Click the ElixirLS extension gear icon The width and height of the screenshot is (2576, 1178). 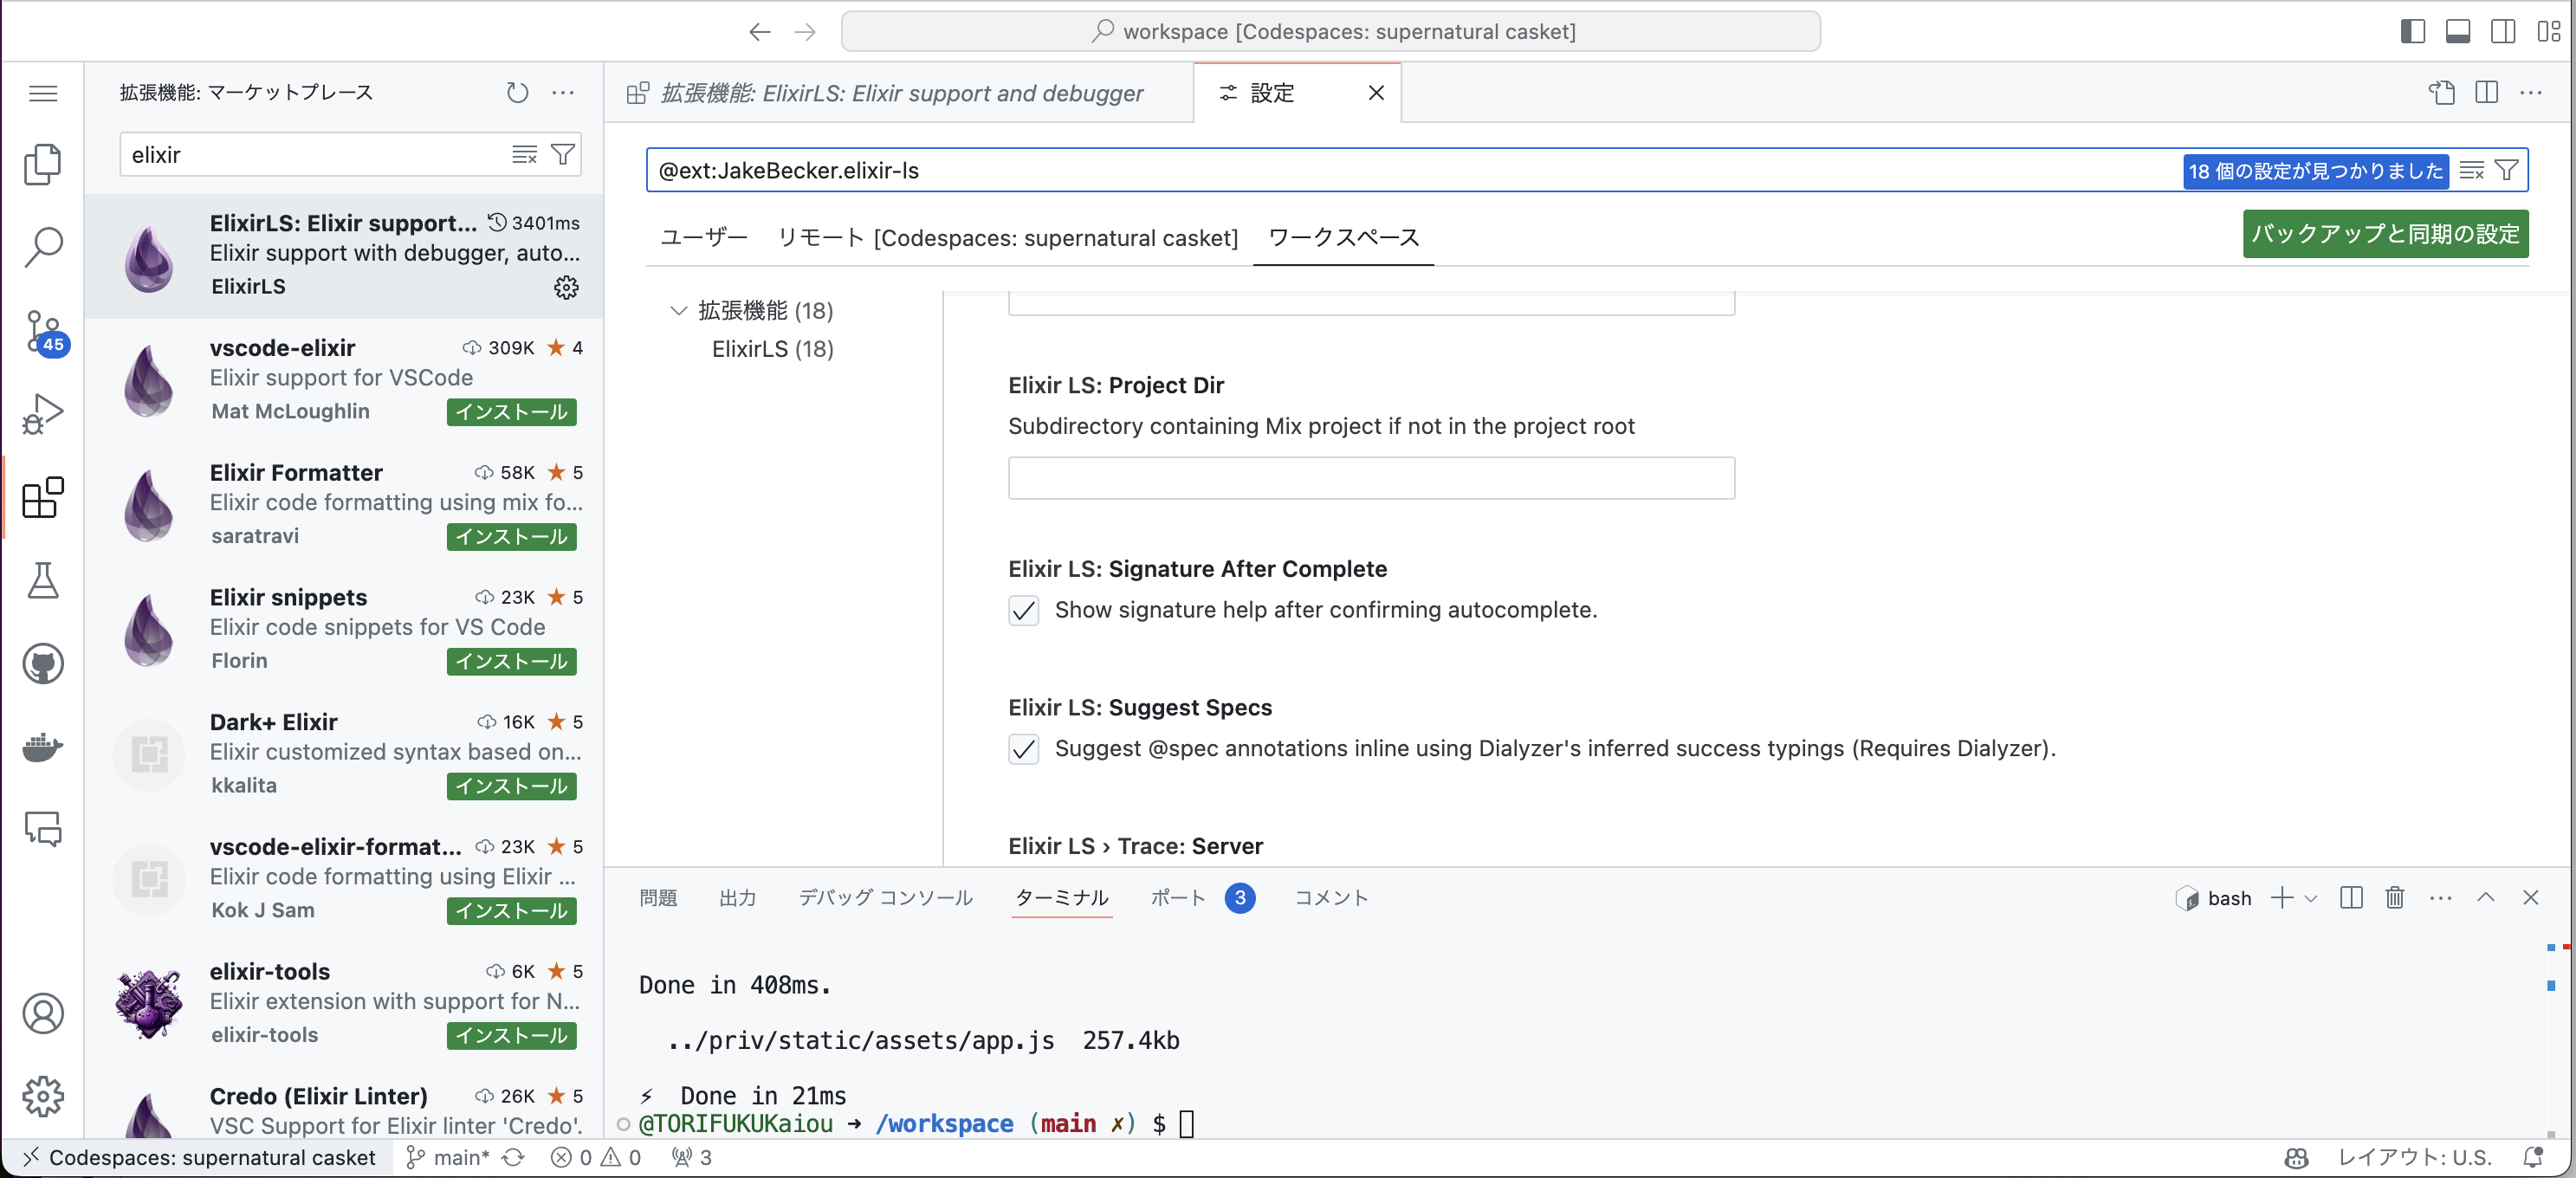(x=566, y=288)
